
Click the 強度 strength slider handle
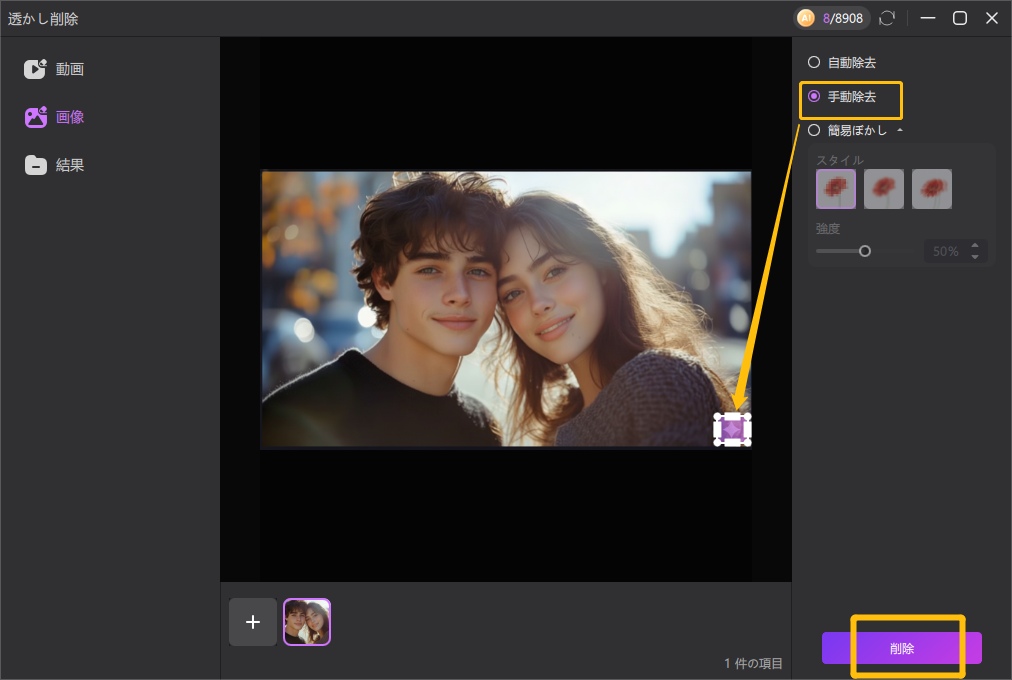click(865, 251)
